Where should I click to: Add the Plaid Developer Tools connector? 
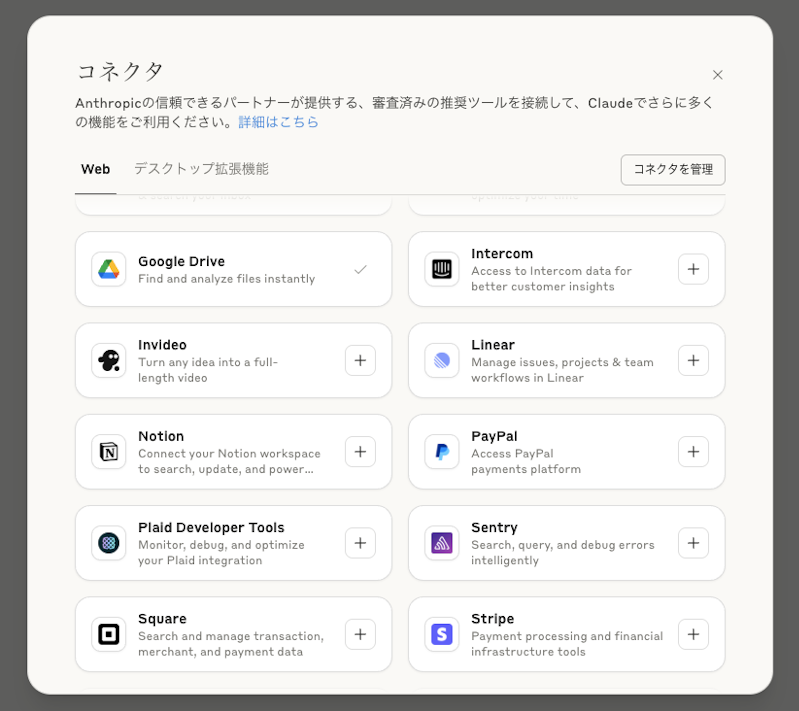tap(360, 543)
